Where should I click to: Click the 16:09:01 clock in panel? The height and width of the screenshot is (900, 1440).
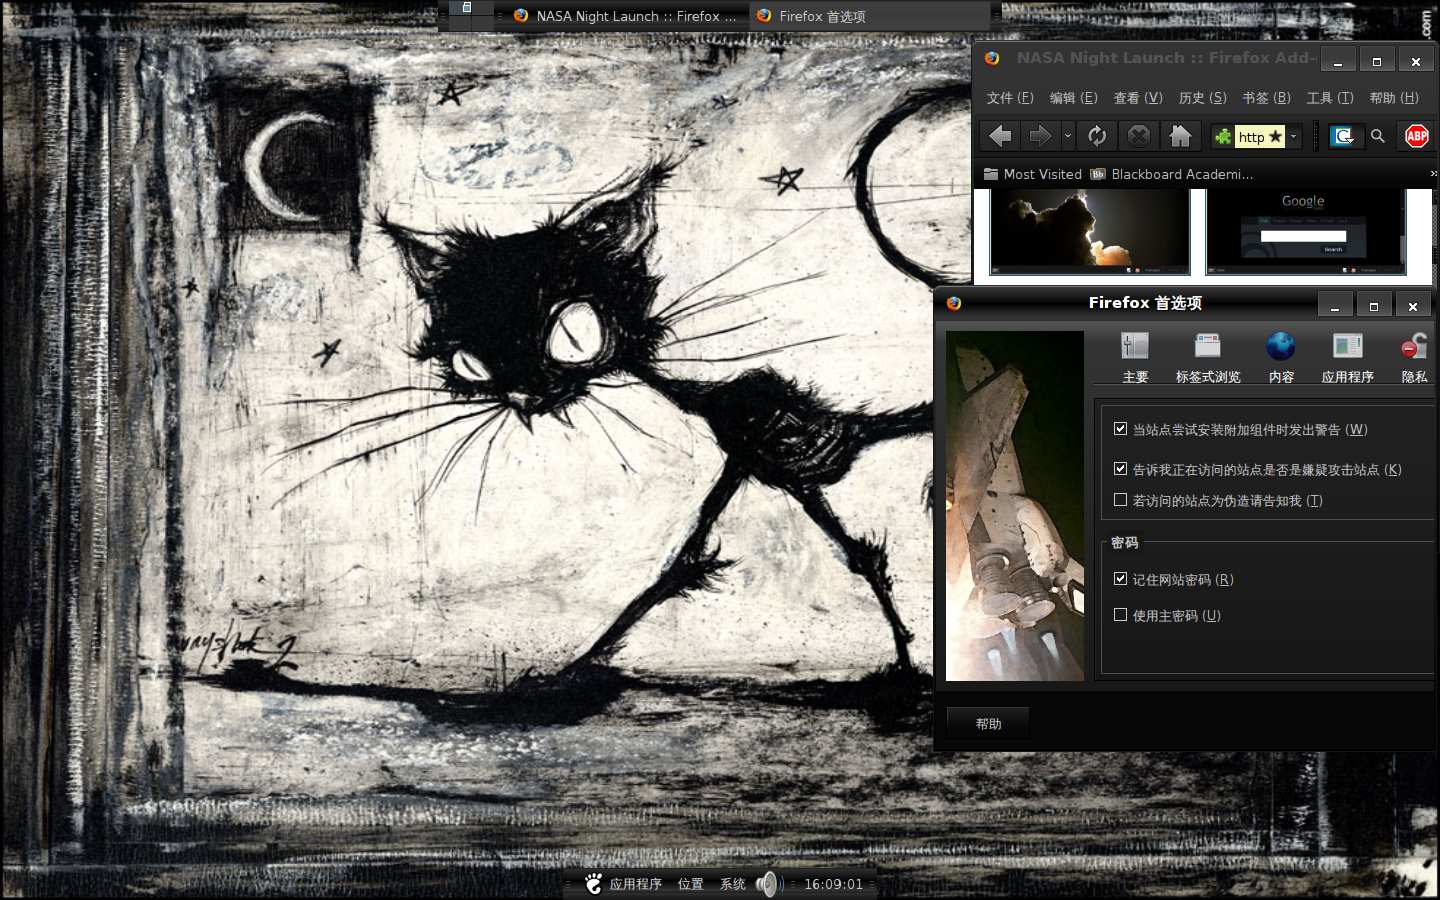coord(833,884)
